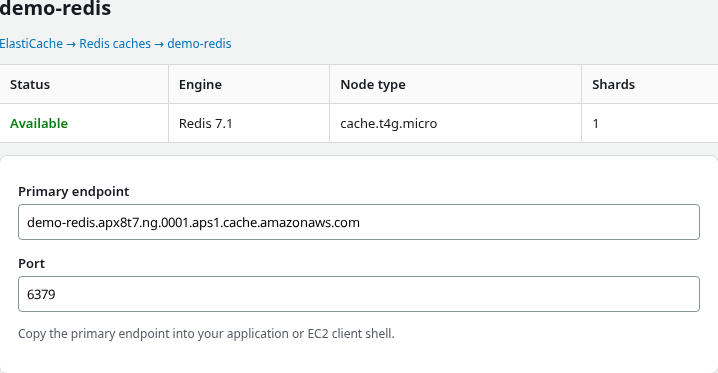Click the Primary endpoint label

click(x=74, y=191)
